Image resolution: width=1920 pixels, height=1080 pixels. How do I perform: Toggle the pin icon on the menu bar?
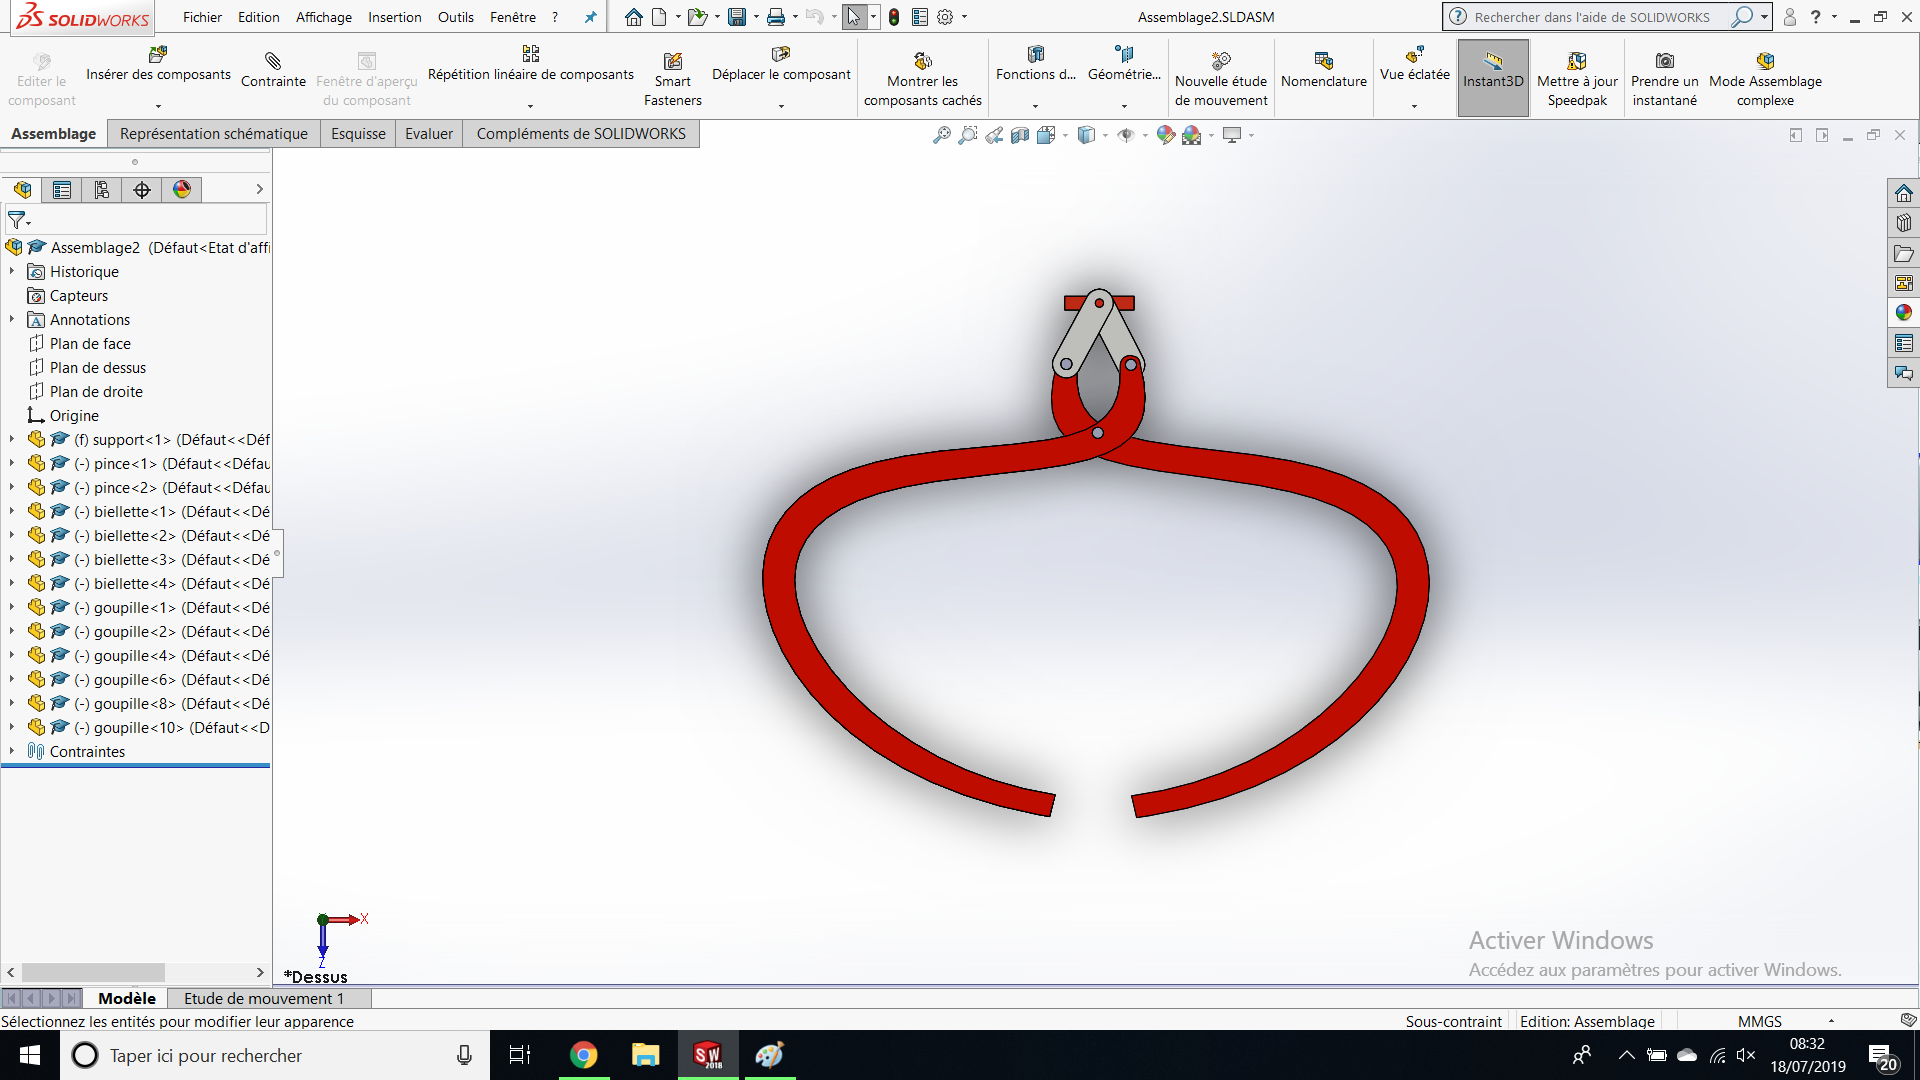click(x=590, y=17)
